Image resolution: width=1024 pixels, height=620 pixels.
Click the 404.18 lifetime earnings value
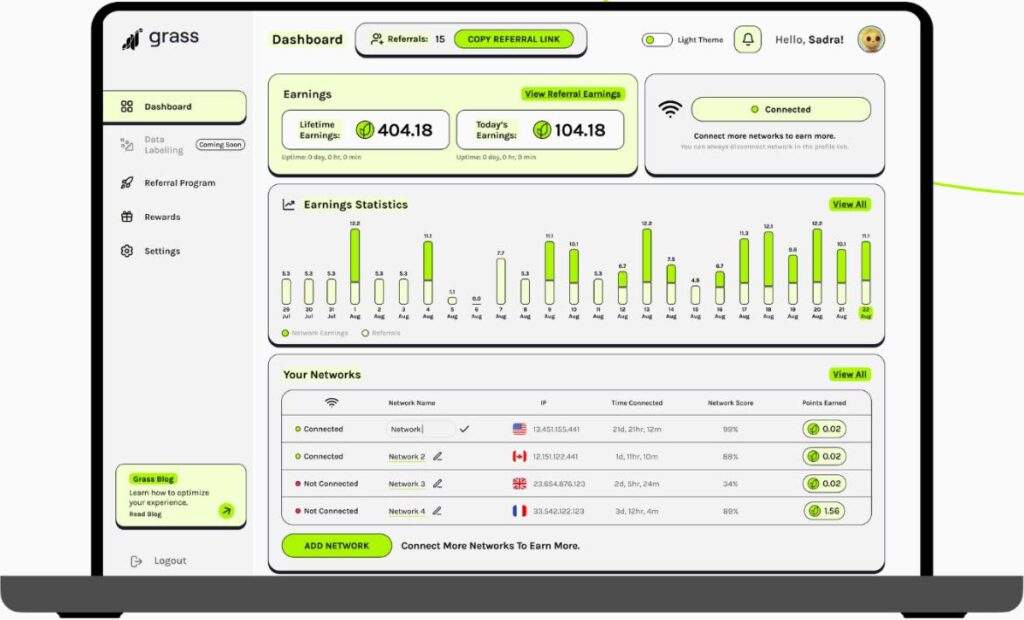(405, 130)
